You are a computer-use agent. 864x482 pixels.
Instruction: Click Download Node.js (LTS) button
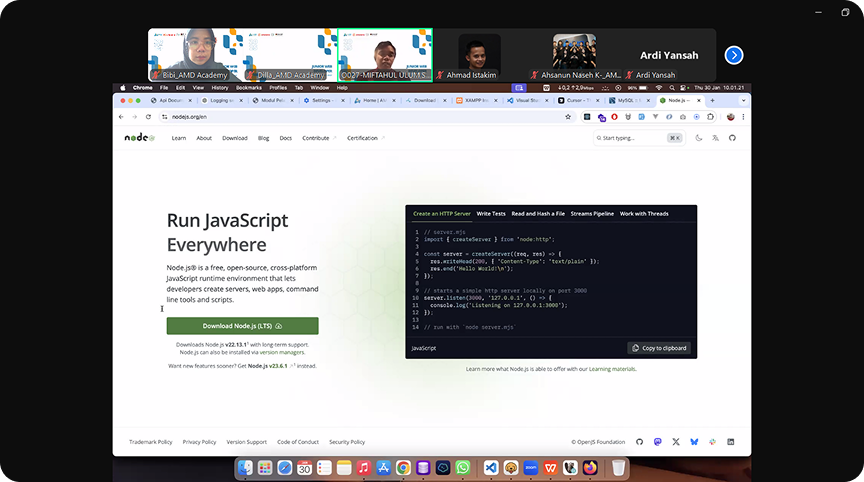click(242, 326)
